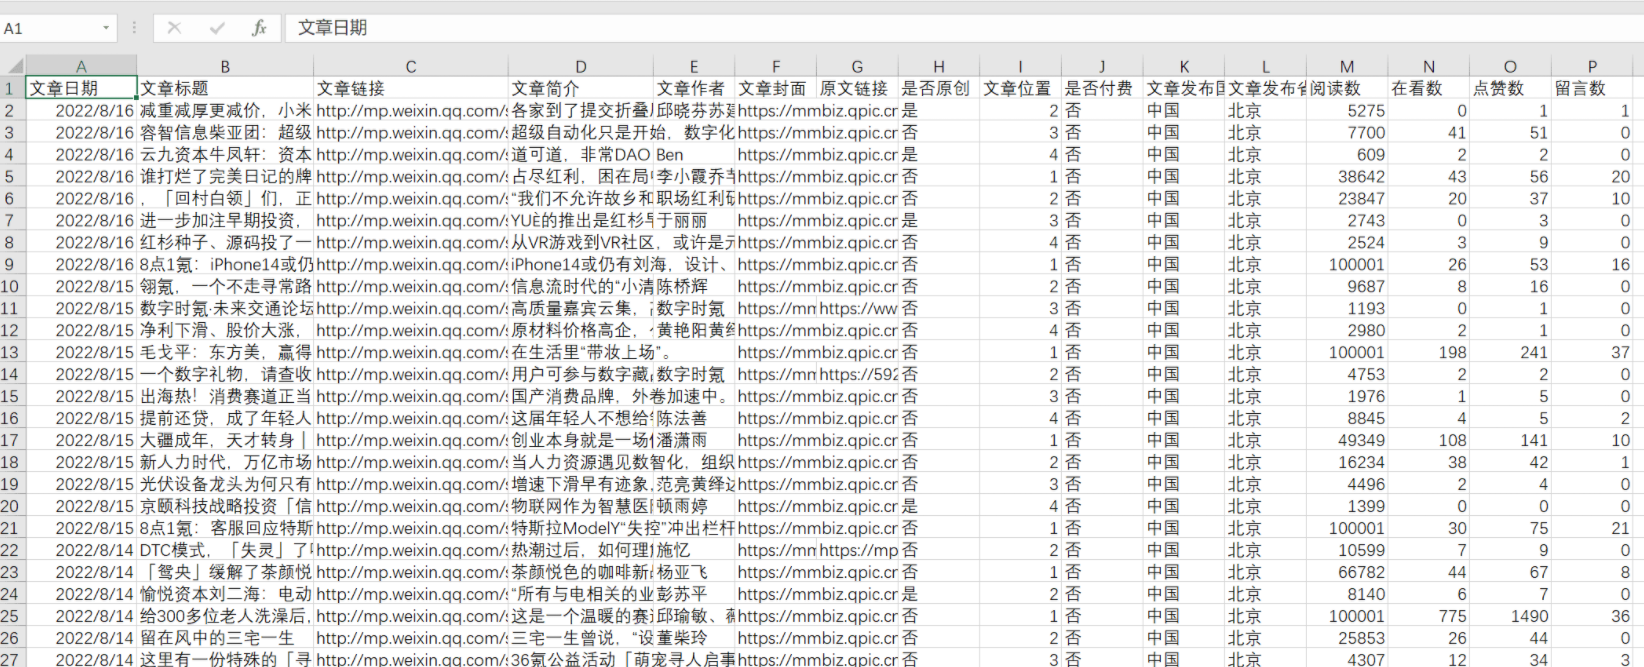Click read count cell 49349

tap(1347, 440)
